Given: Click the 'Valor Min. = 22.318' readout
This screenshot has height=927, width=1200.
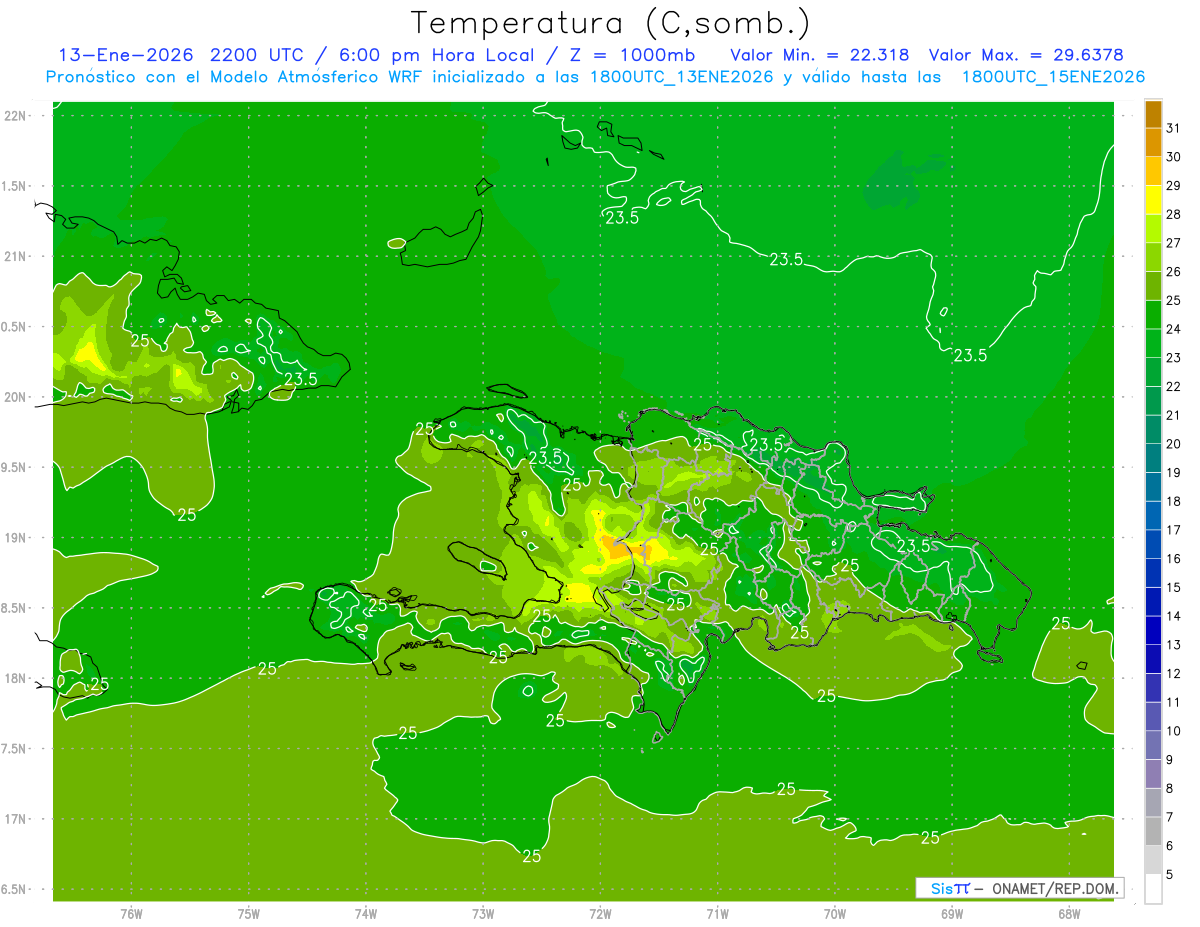Looking at the screenshot, I should click(x=820, y=55).
